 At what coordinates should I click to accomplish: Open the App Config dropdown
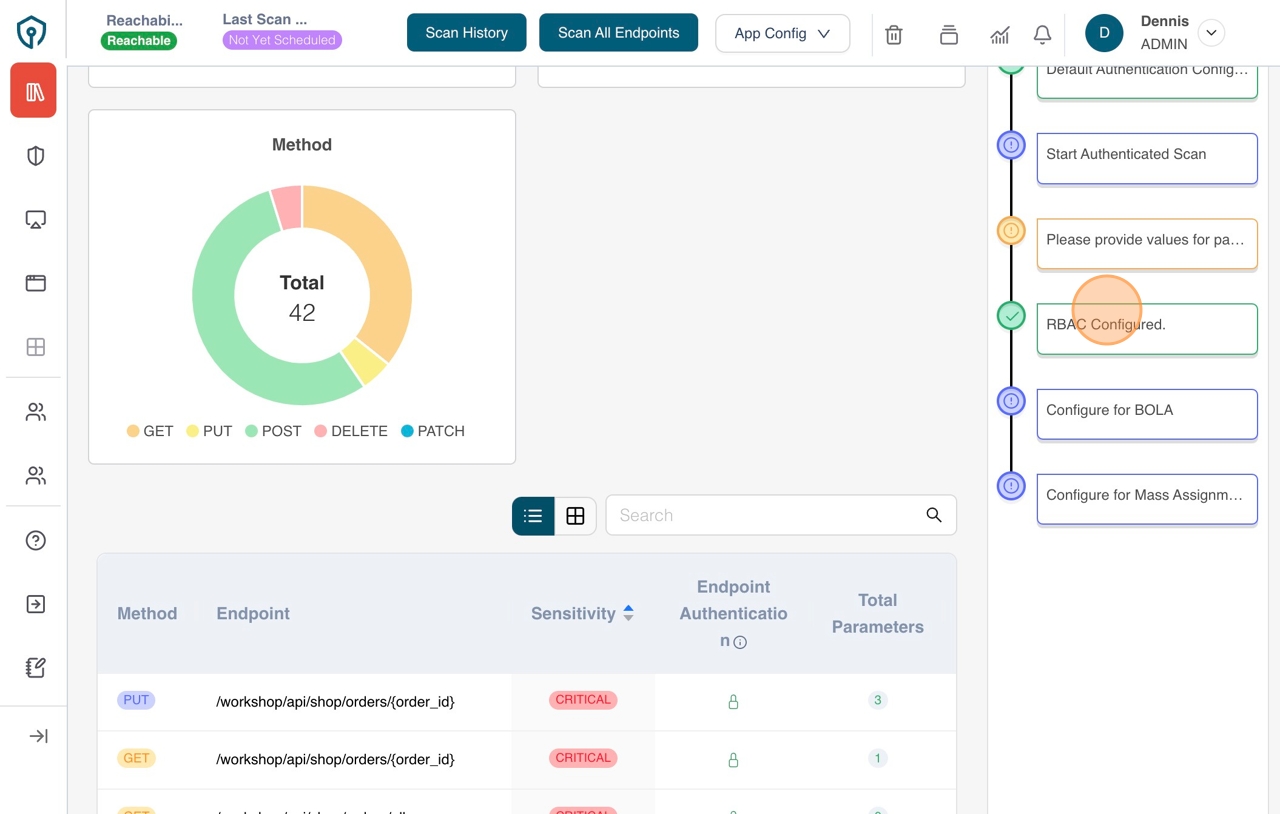[x=782, y=33]
